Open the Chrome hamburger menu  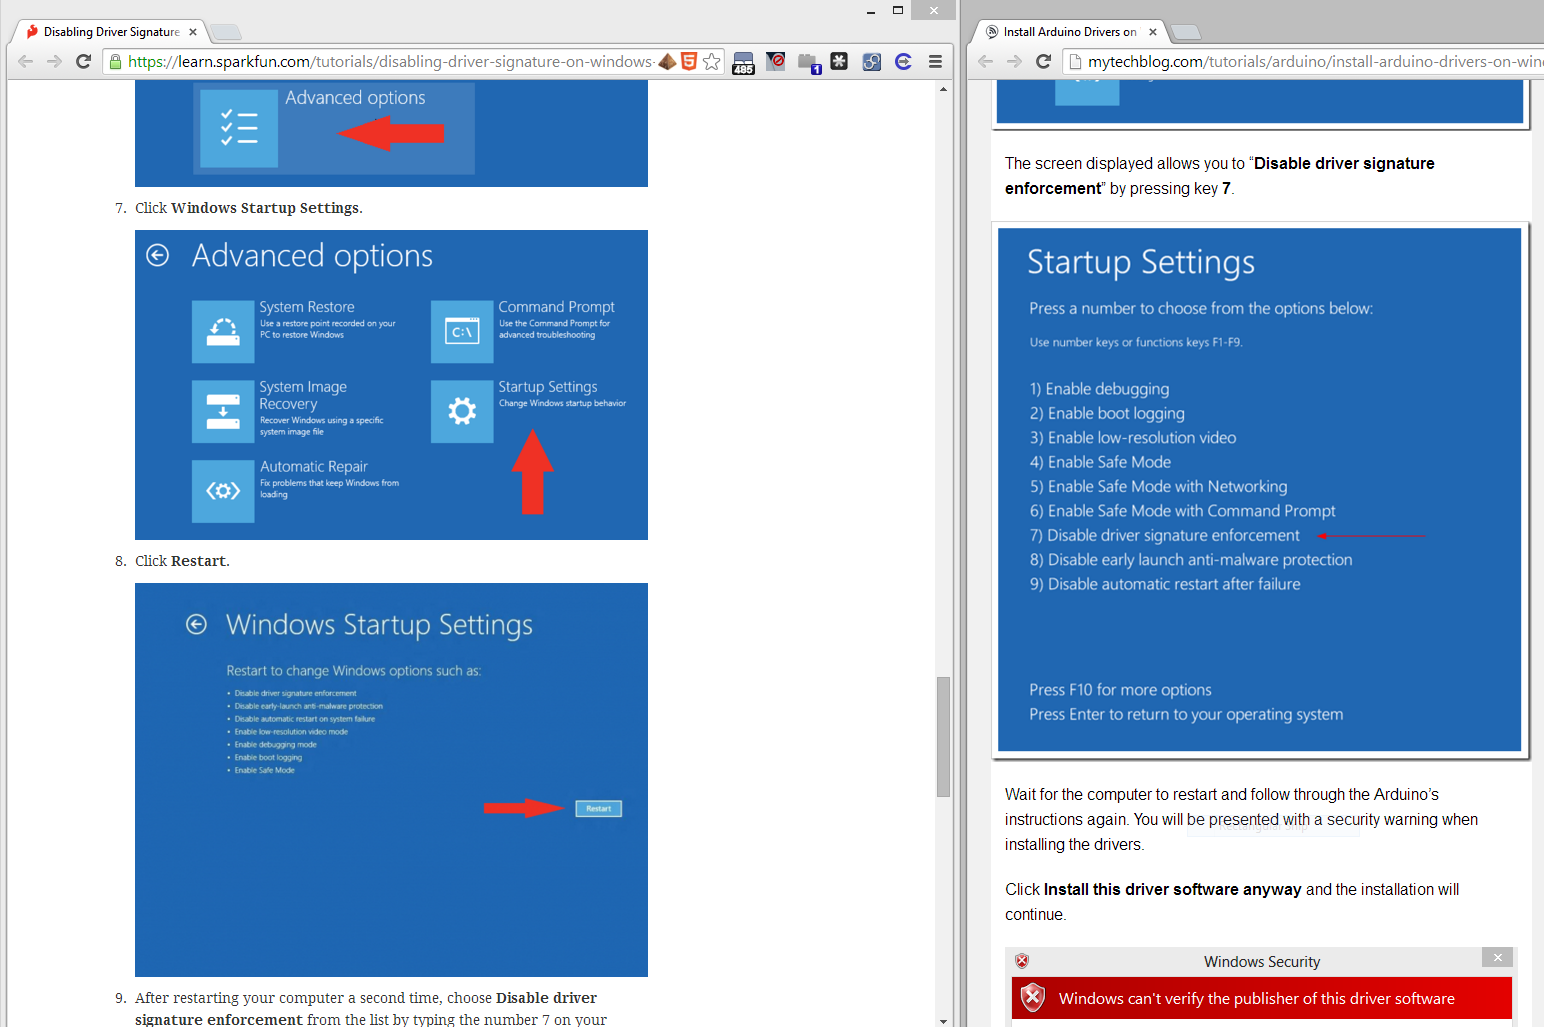[x=935, y=62]
